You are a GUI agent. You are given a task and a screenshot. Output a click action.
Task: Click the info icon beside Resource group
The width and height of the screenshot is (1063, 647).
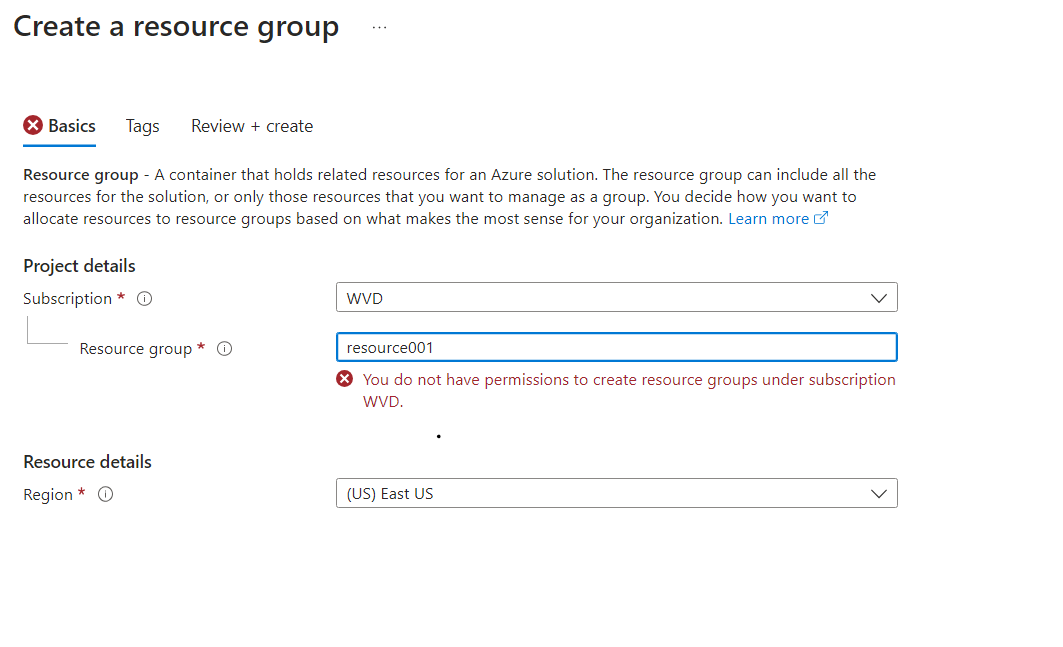tap(224, 348)
